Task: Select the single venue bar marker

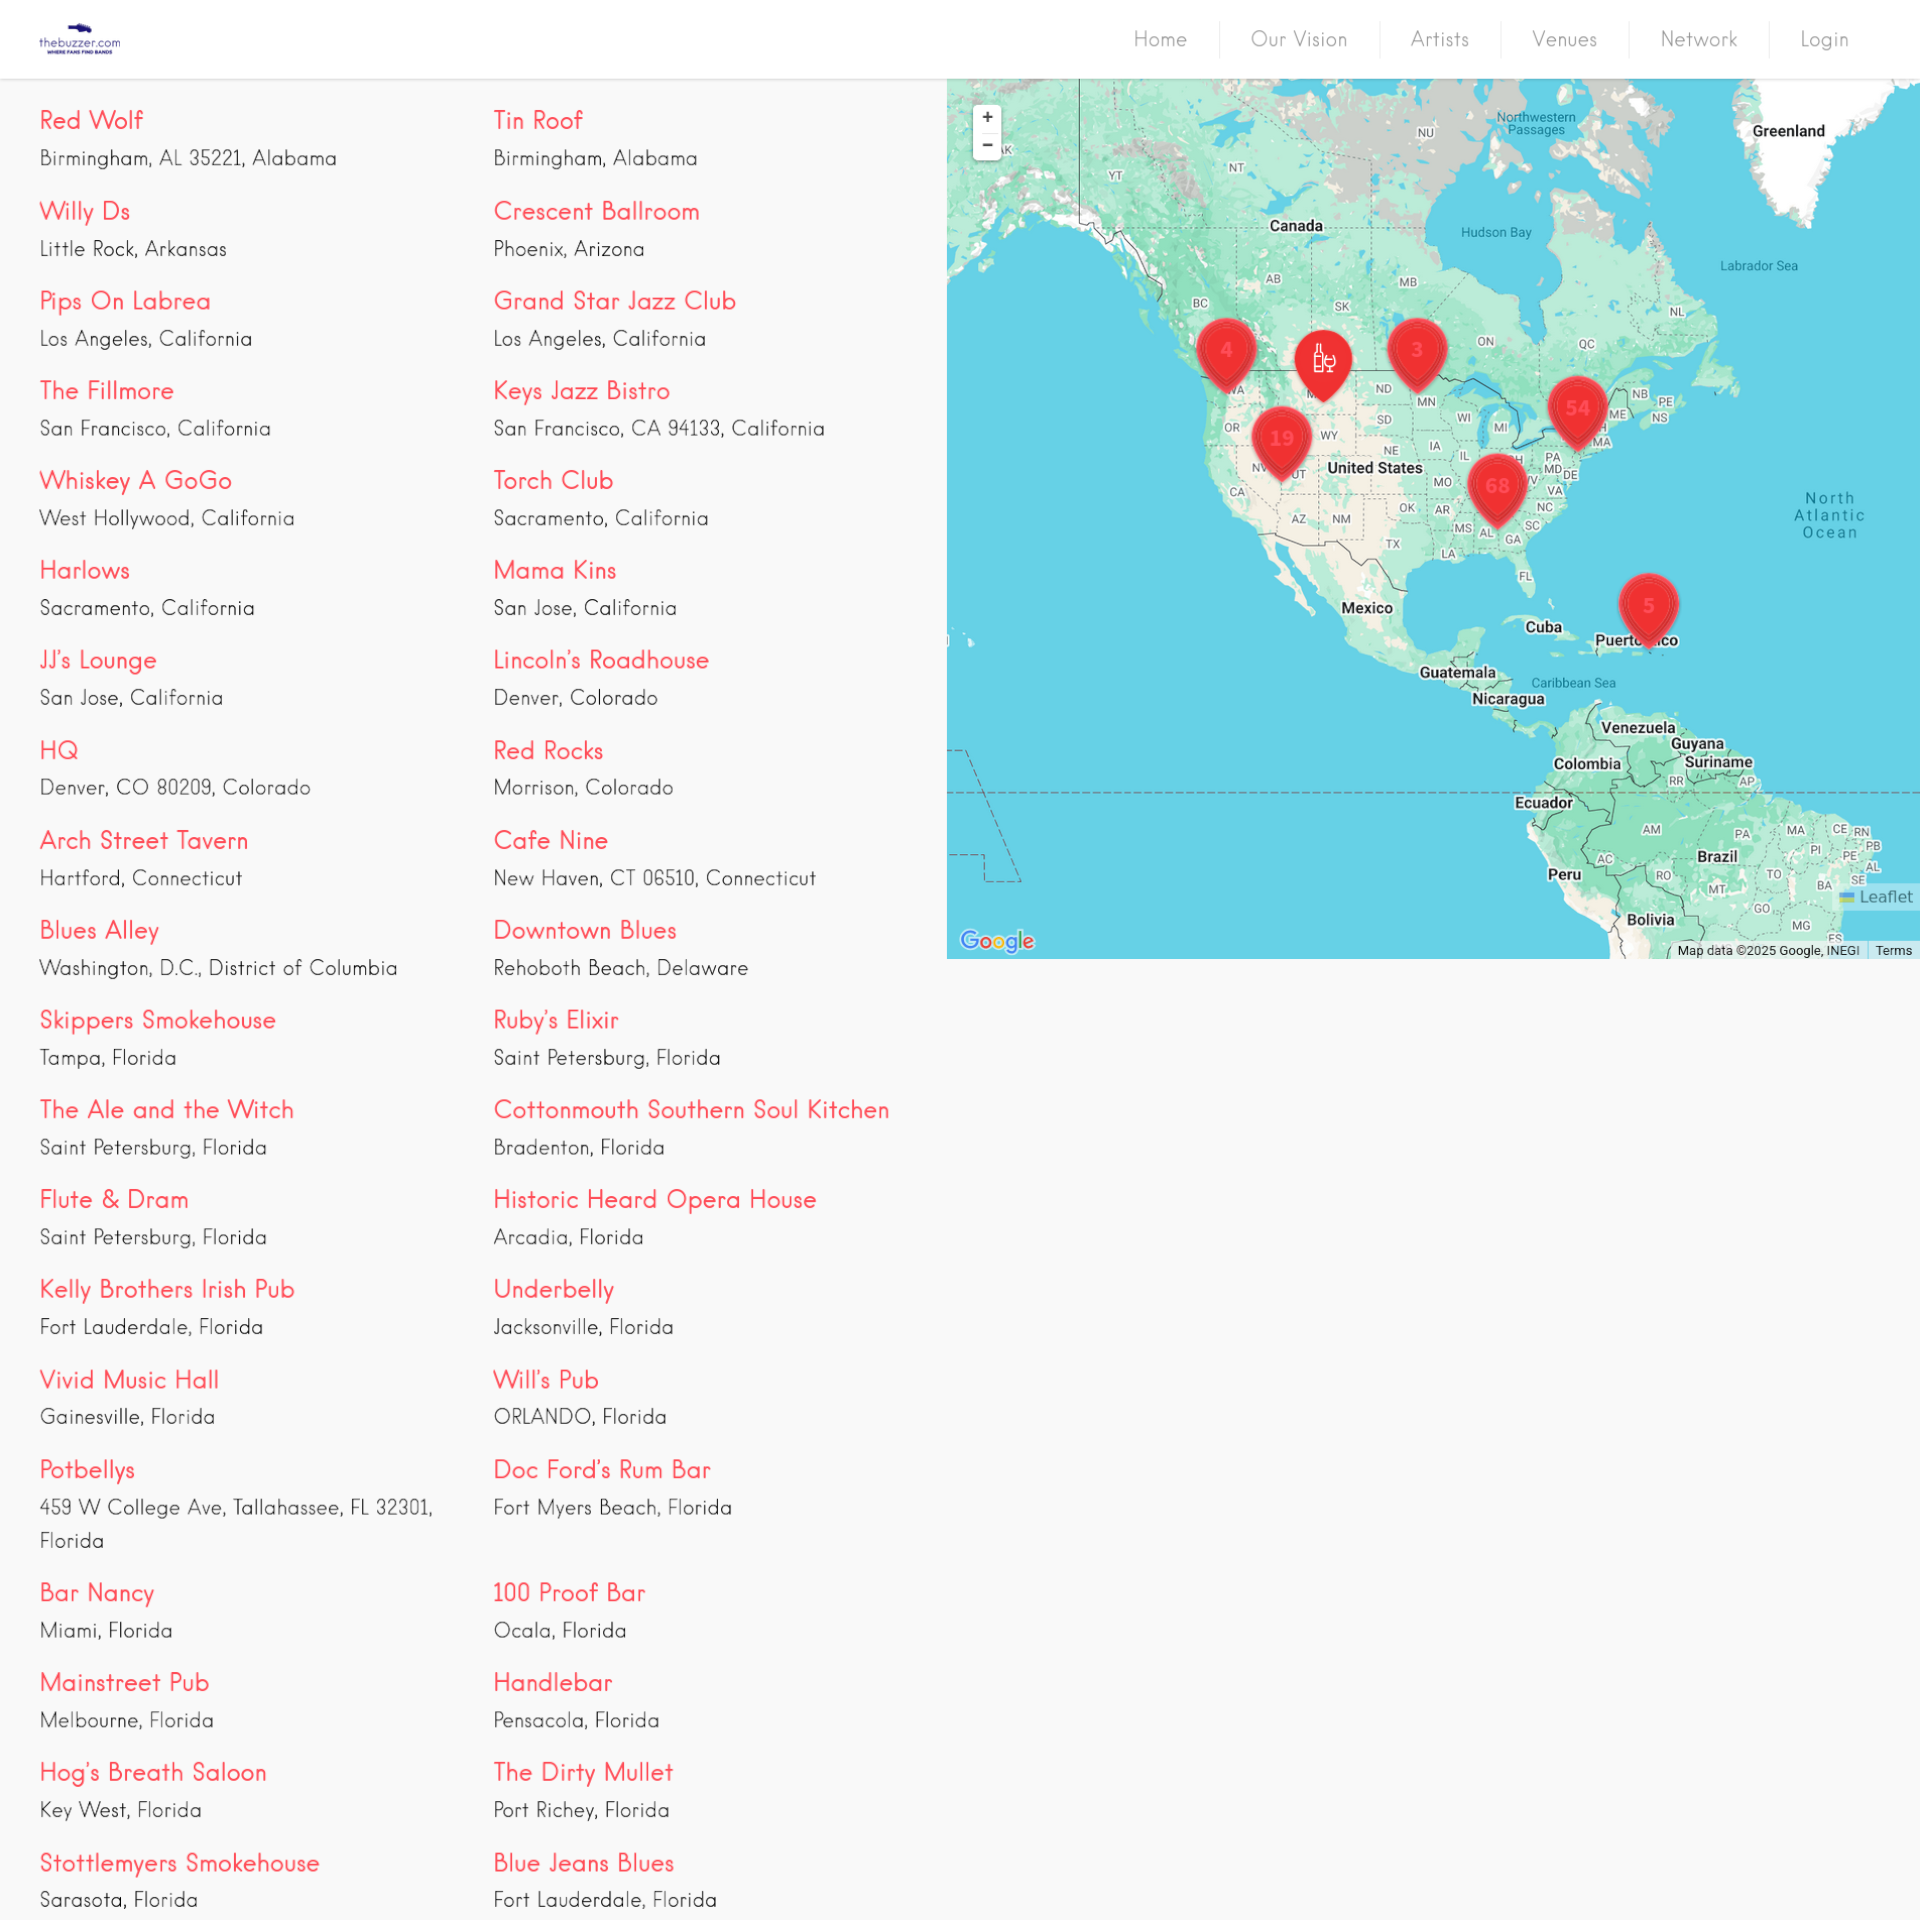Action: pos(1323,364)
